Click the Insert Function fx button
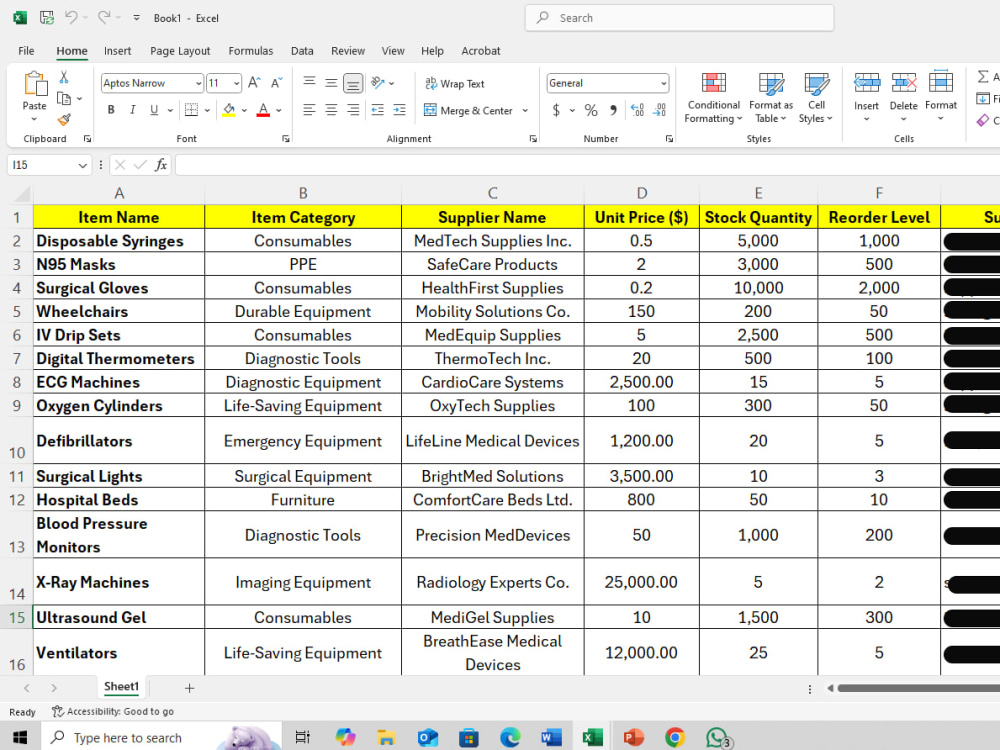This screenshot has width=1000, height=750. [161, 165]
